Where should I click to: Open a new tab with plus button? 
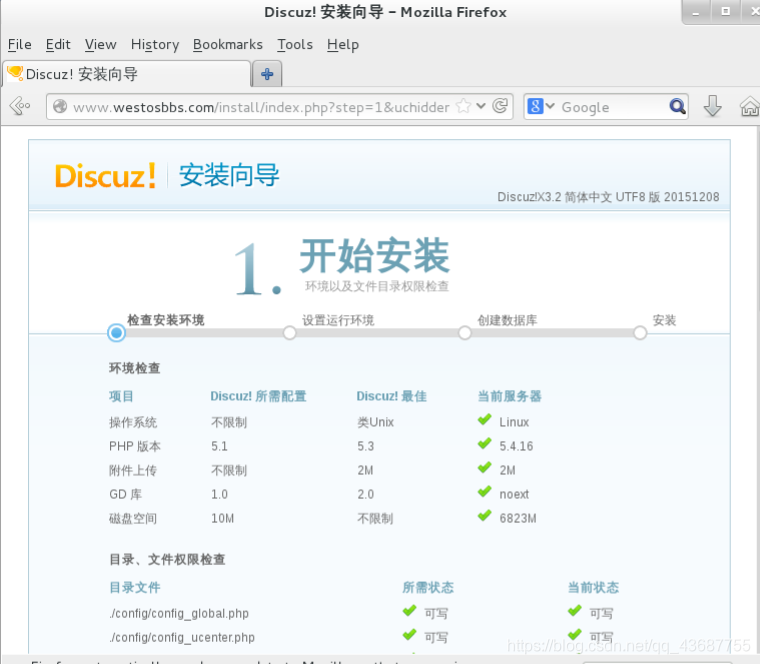point(267,74)
